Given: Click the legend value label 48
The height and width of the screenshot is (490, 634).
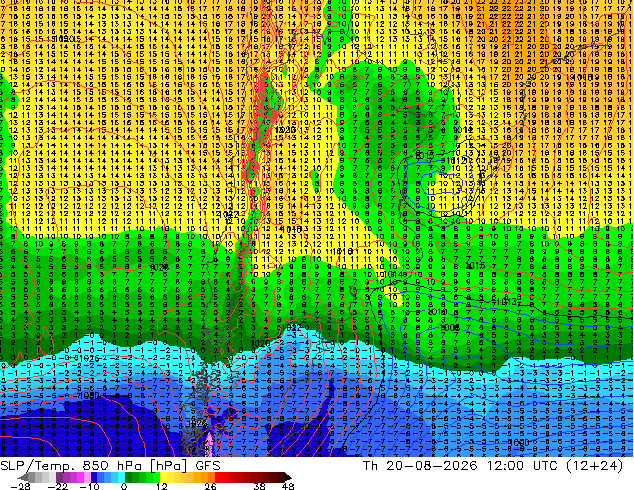Looking at the screenshot, I should (288, 486).
